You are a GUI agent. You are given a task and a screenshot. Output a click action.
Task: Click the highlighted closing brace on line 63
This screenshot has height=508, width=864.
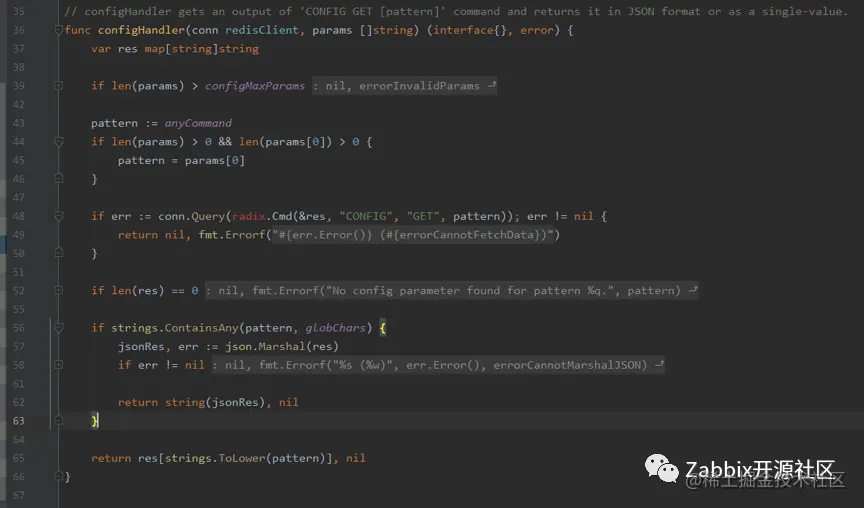pos(95,421)
